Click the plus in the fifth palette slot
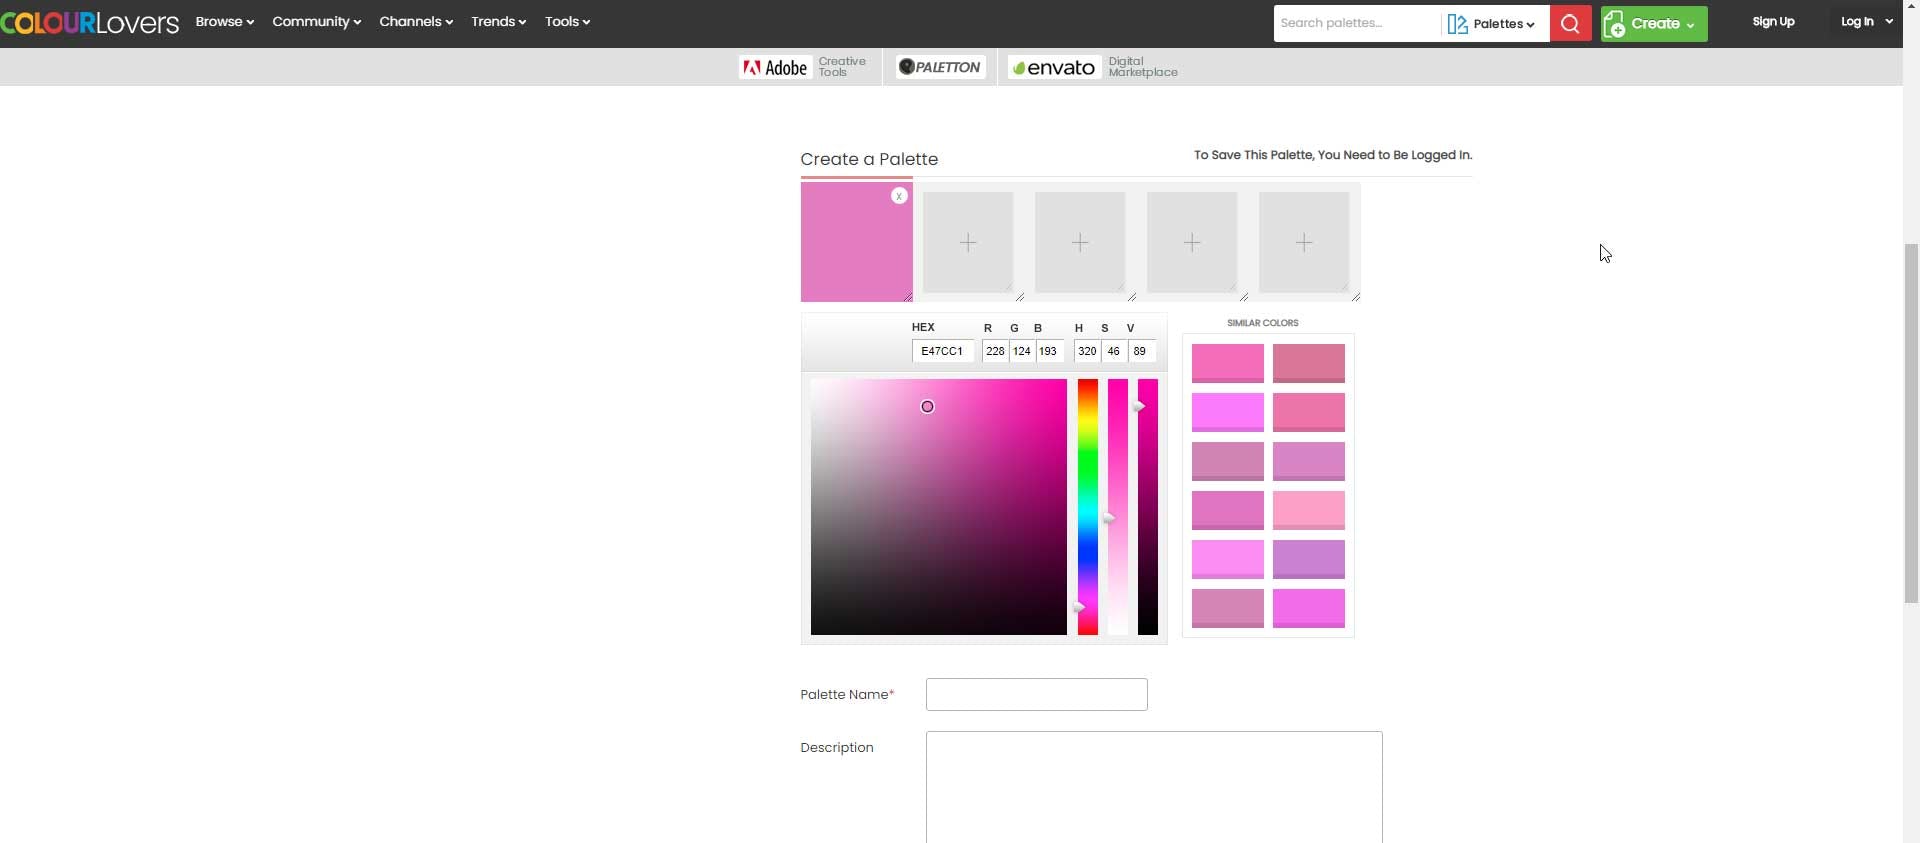1920x843 pixels. coord(1304,243)
